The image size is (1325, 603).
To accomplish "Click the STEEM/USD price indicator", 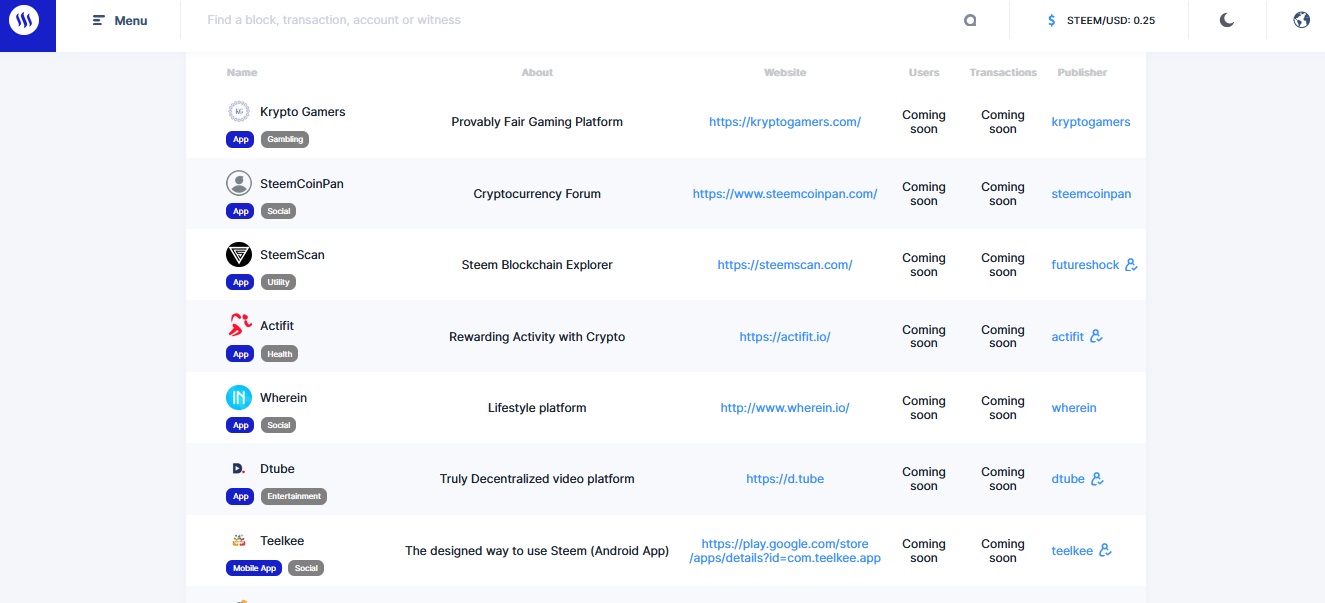I will [1101, 20].
